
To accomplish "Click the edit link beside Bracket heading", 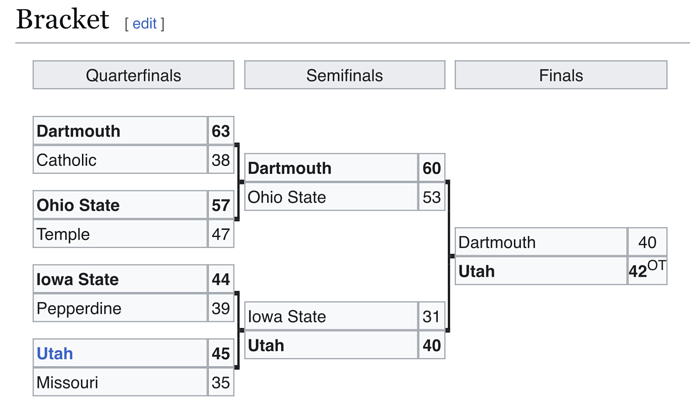I will (x=144, y=23).
